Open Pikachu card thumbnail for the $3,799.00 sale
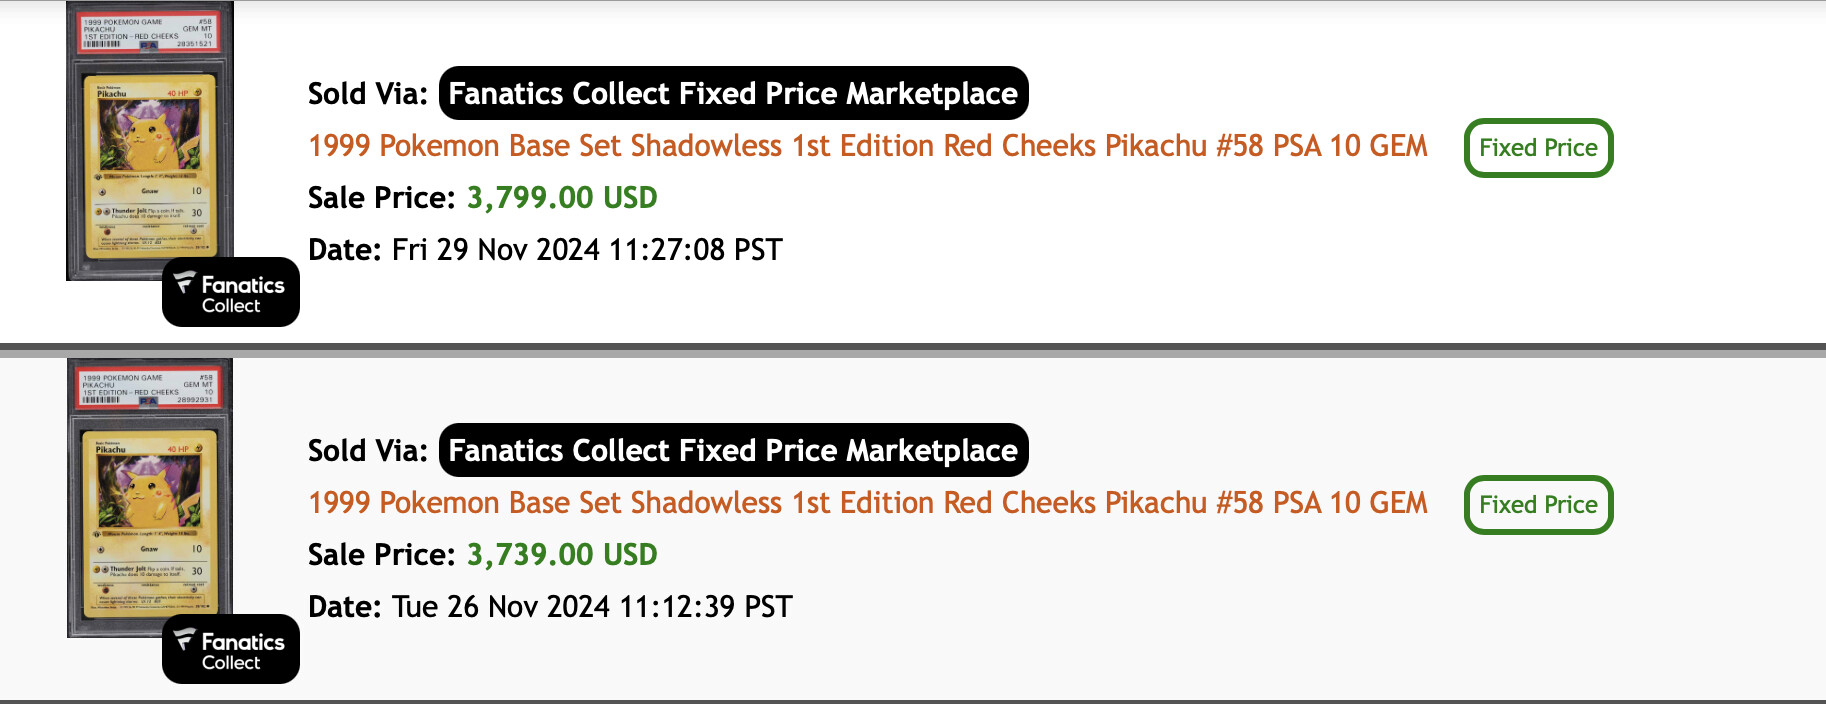The image size is (1826, 704). [149, 165]
